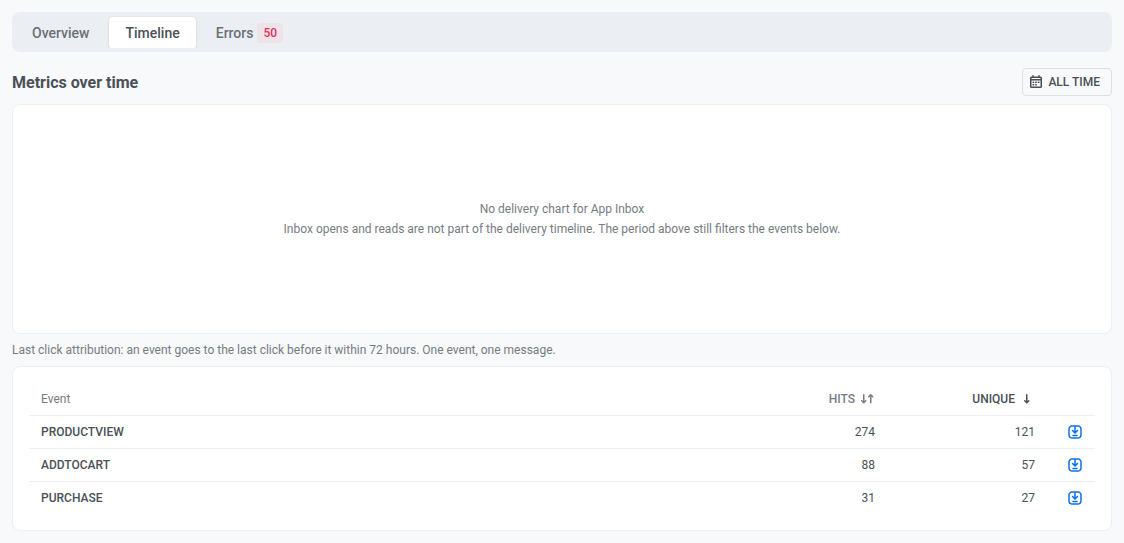The width and height of the screenshot is (1124, 543).
Task: Download the PRODUCTVIEW event data
Action: pyautogui.click(x=1075, y=432)
